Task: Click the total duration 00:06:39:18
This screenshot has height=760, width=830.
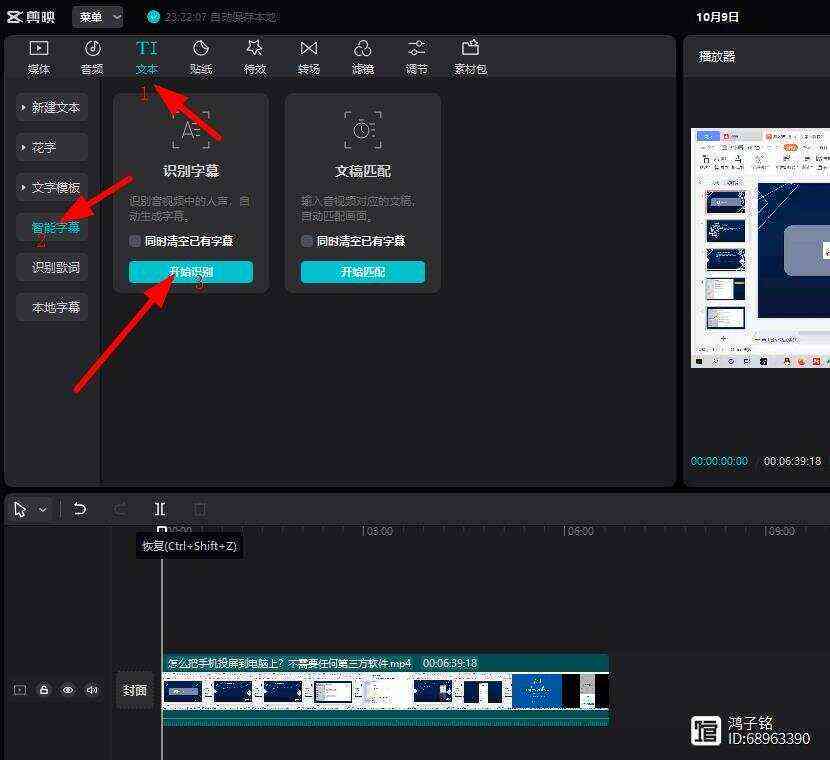Action: pyautogui.click(x=792, y=461)
